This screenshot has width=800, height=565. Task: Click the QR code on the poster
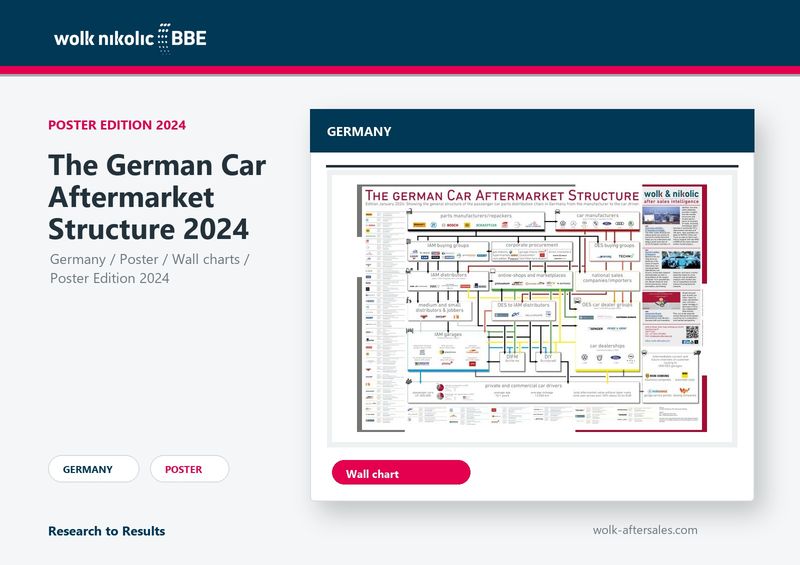pos(692,333)
